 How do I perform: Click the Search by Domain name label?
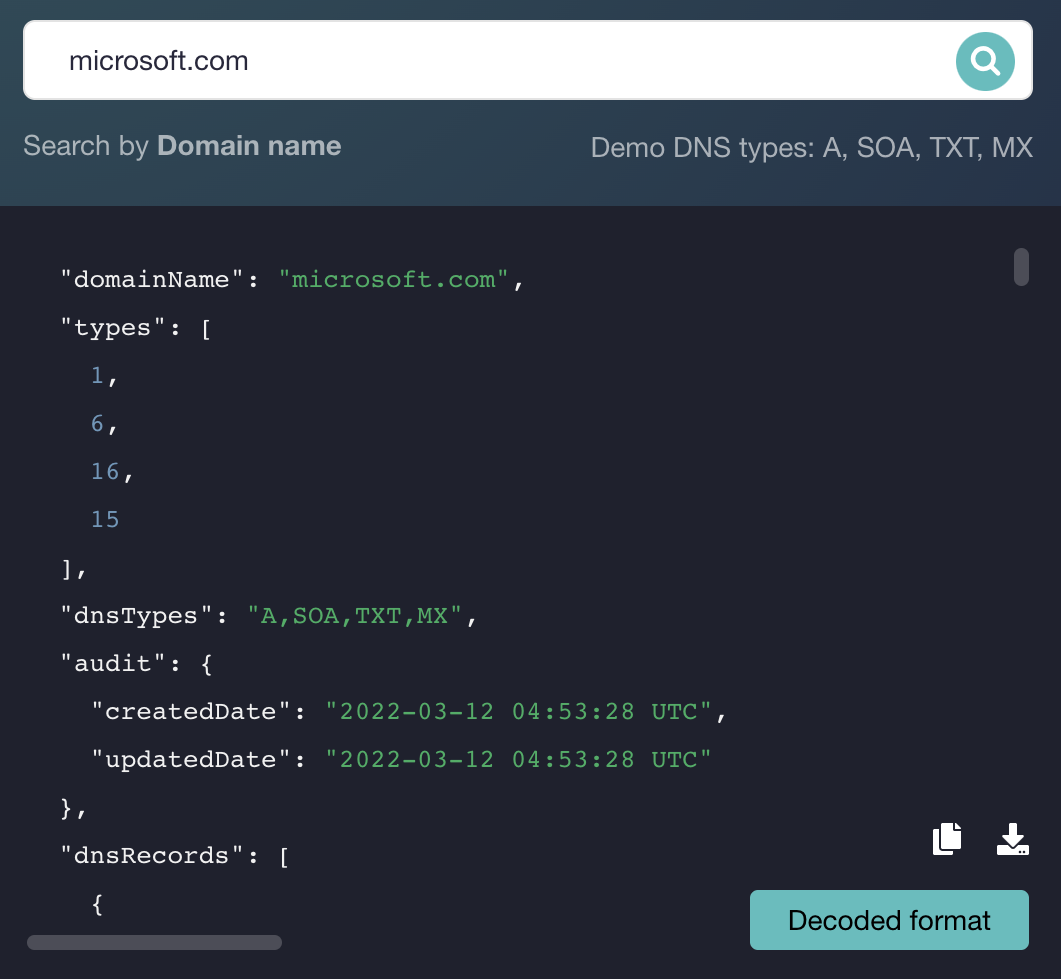click(x=182, y=146)
